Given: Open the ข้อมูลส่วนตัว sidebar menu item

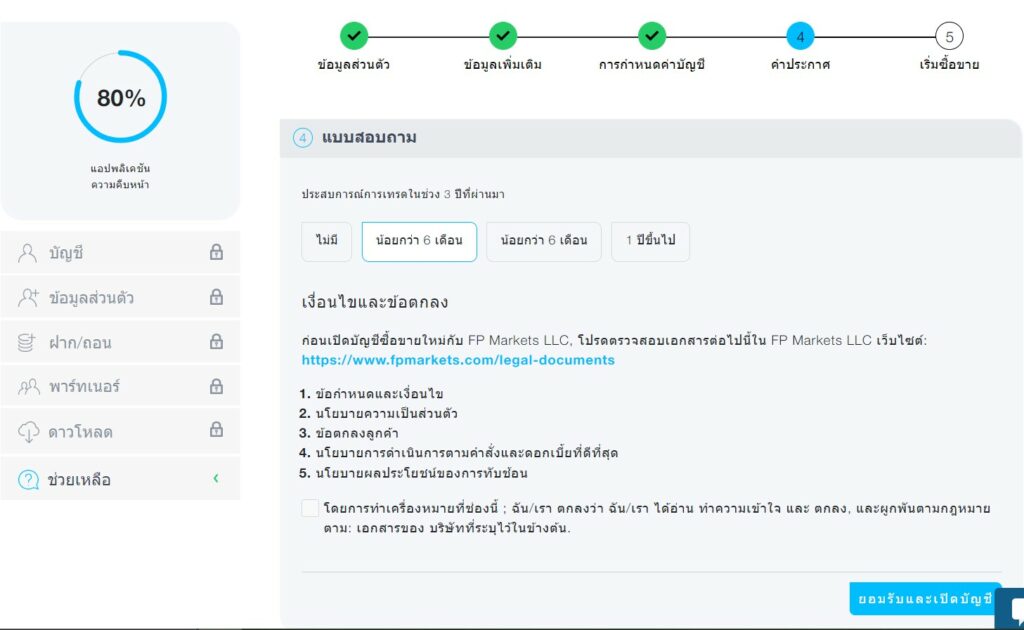Looking at the screenshot, I should (91, 298).
